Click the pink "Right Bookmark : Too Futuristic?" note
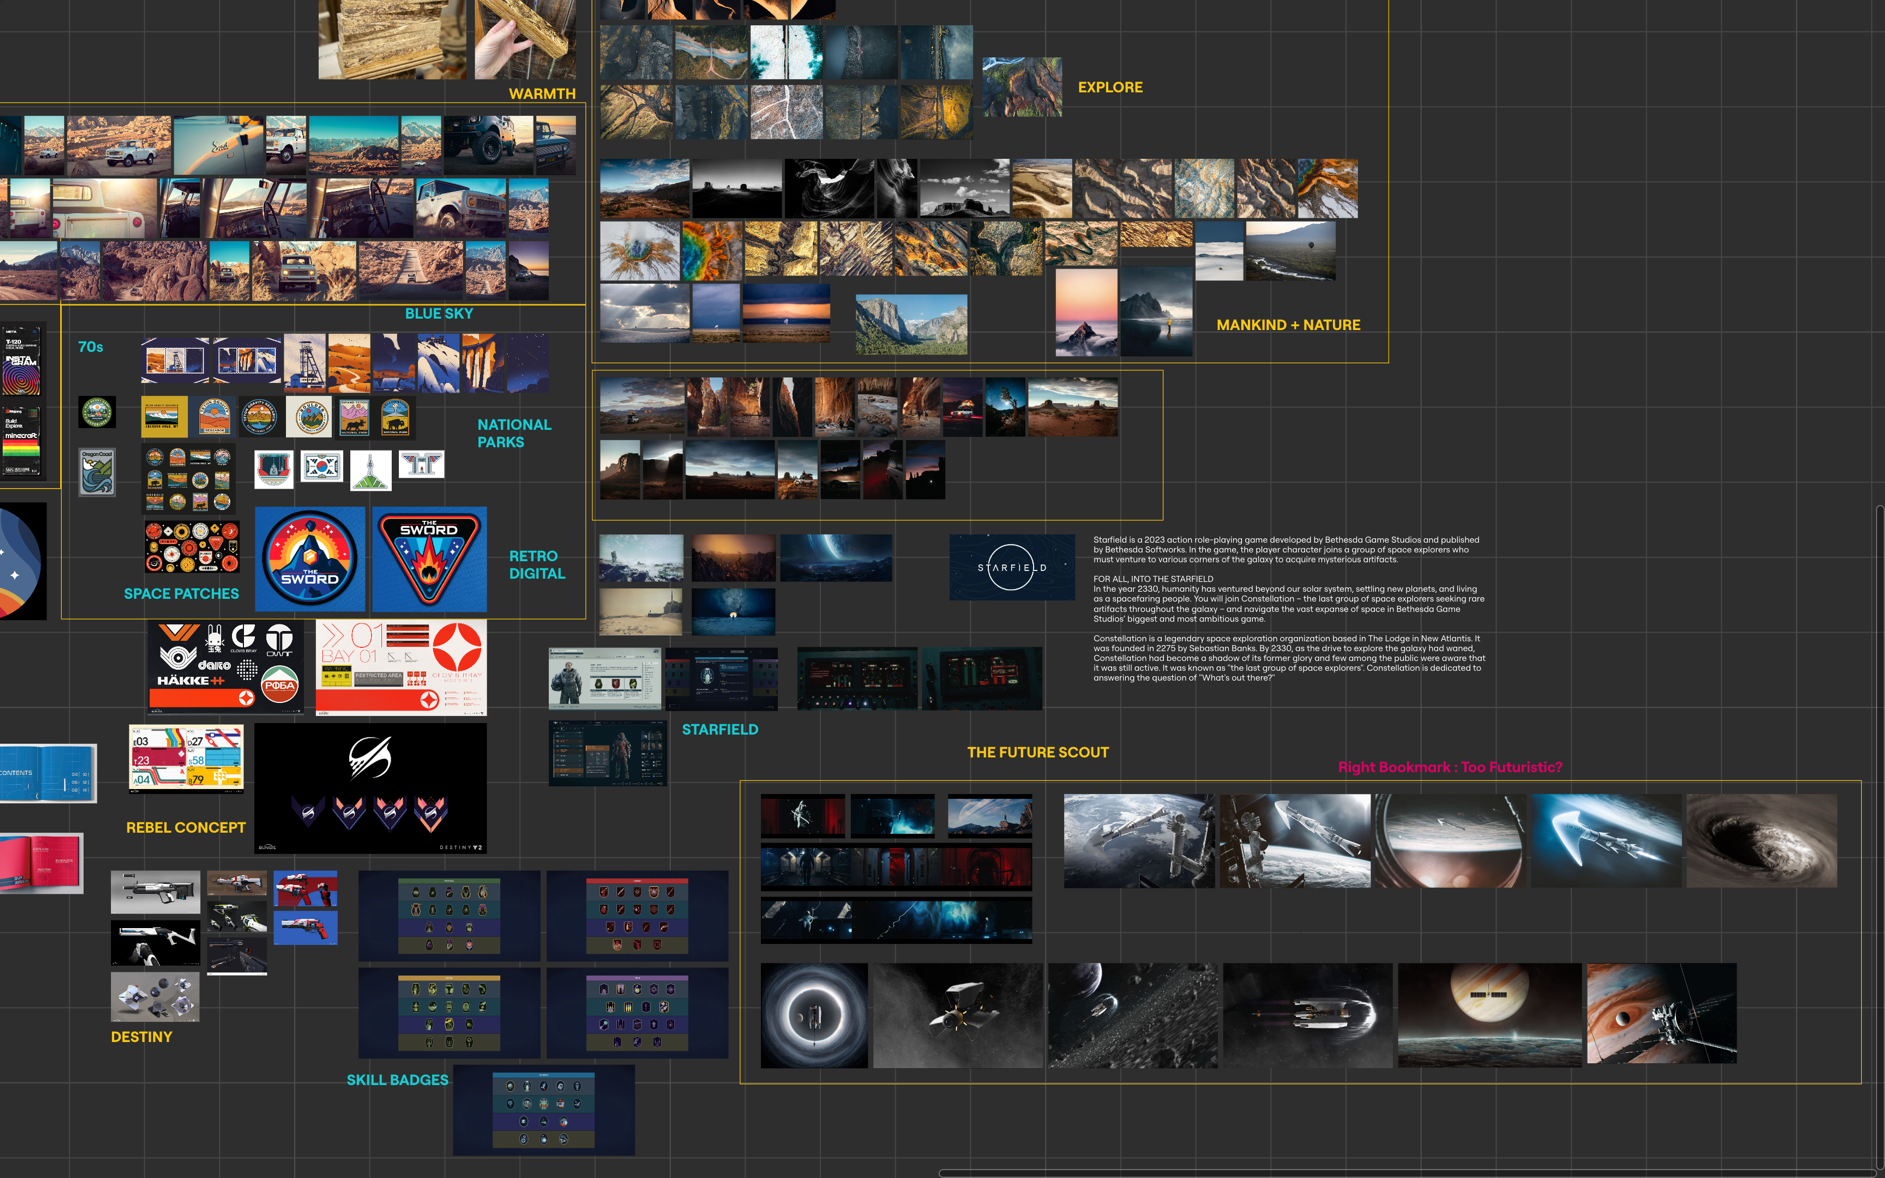The width and height of the screenshot is (1885, 1178). [x=1449, y=767]
